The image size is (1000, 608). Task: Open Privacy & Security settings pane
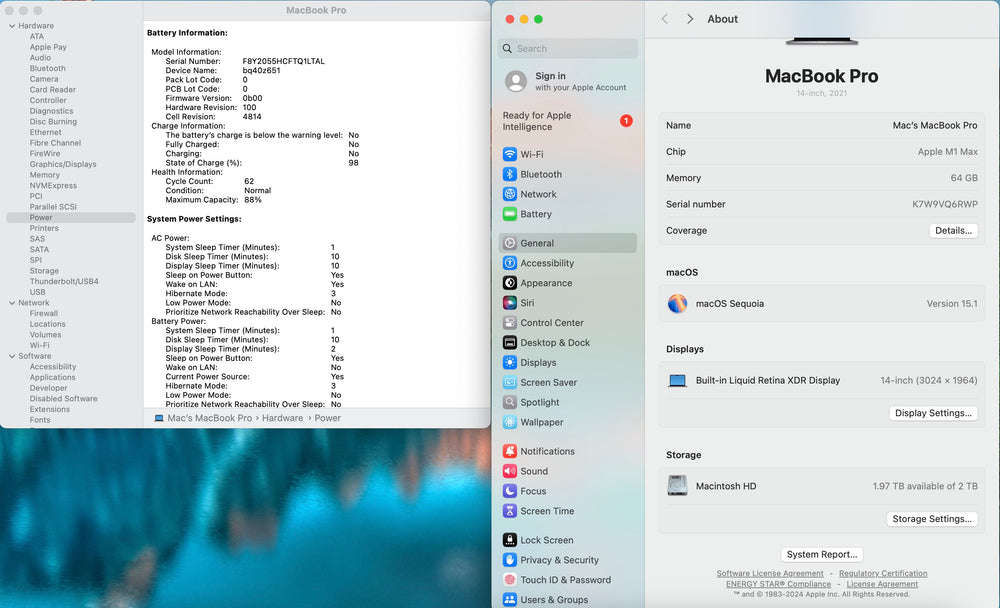559,560
